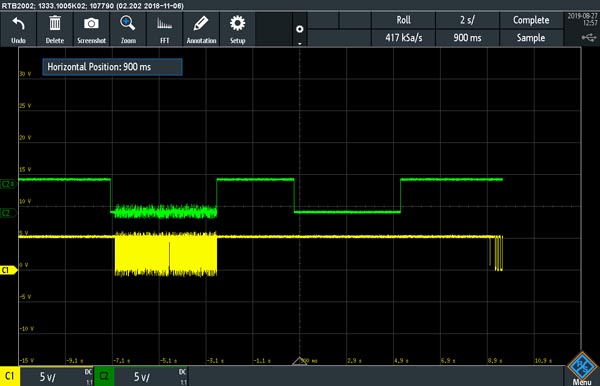
Task: Click the 417 kSa/s sample rate field
Action: click(x=403, y=38)
